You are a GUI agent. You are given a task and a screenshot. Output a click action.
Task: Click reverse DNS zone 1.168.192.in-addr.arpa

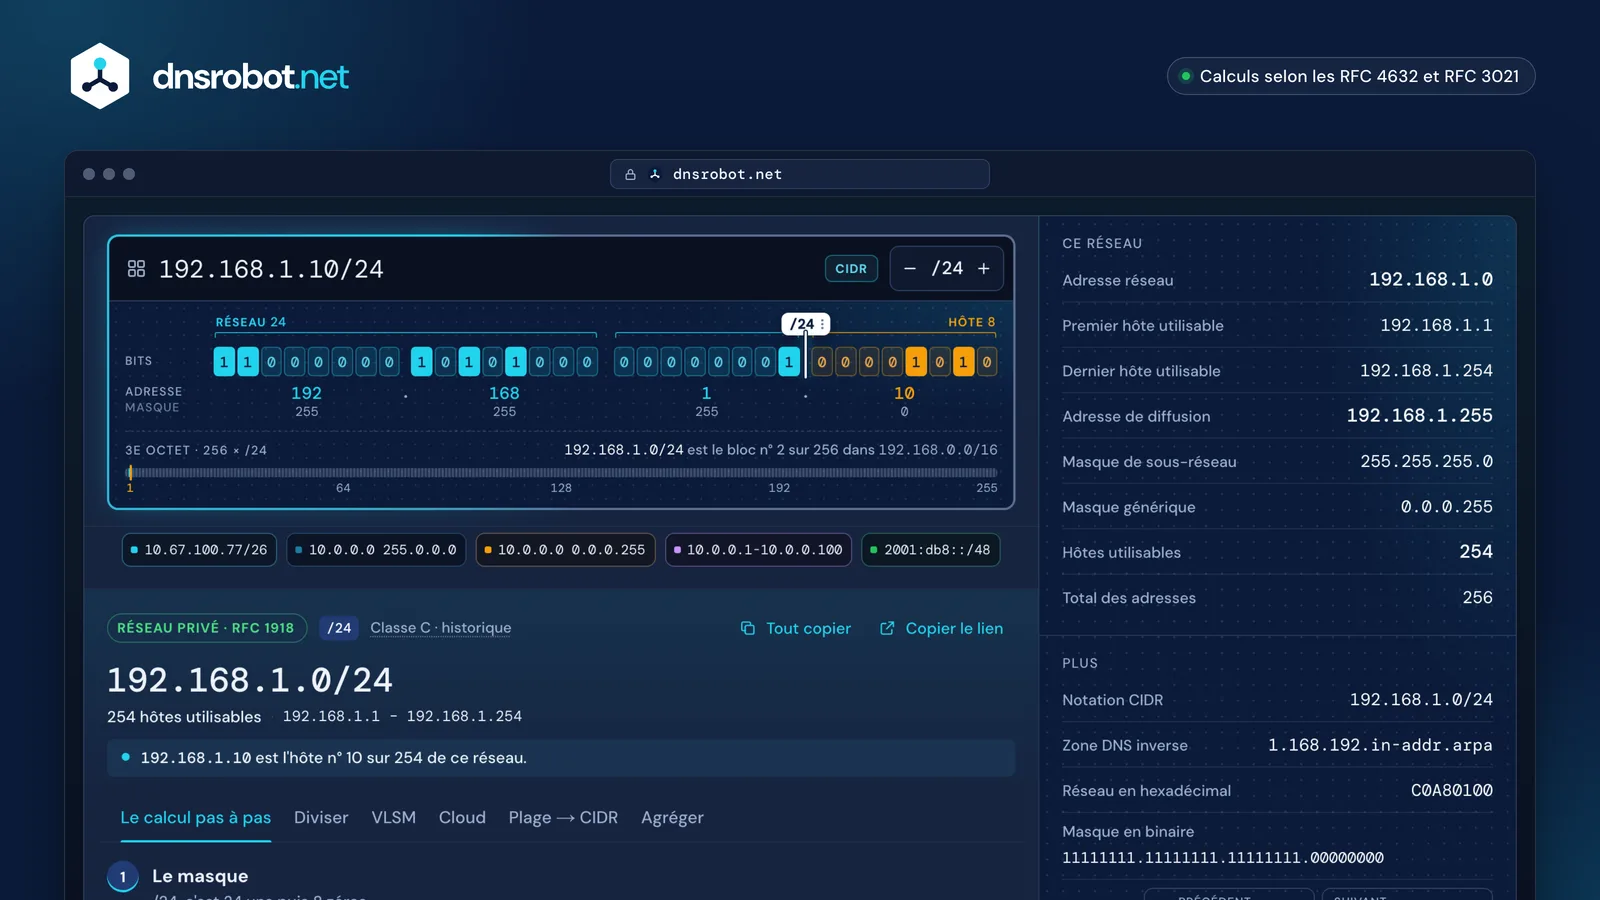click(x=1380, y=745)
